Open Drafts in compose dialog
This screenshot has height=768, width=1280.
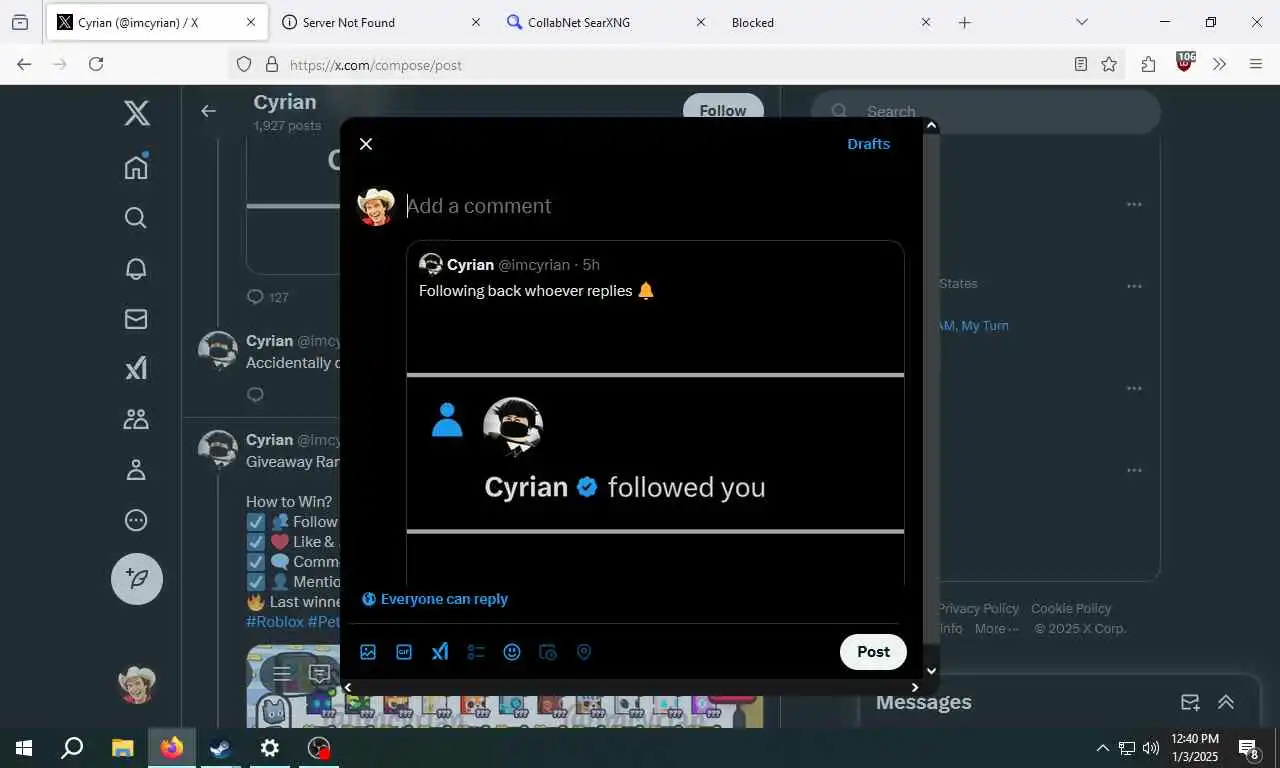point(868,144)
